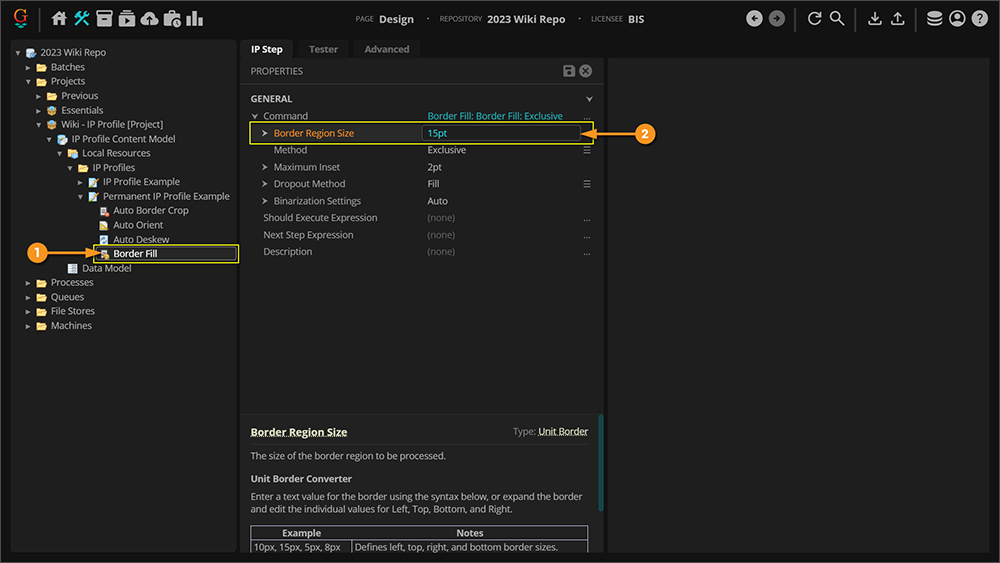This screenshot has height=563, width=1000.
Task: Click the cloud upload Imports icon
Action: point(149,19)
